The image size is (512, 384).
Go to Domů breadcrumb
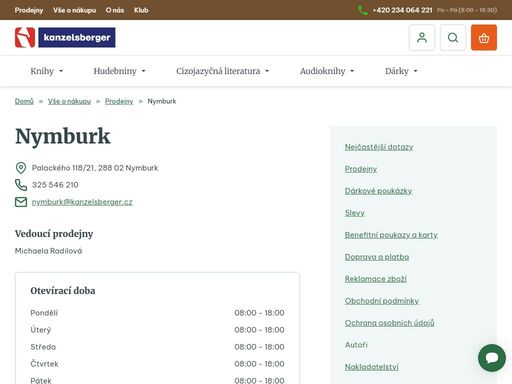click(24, 101)
